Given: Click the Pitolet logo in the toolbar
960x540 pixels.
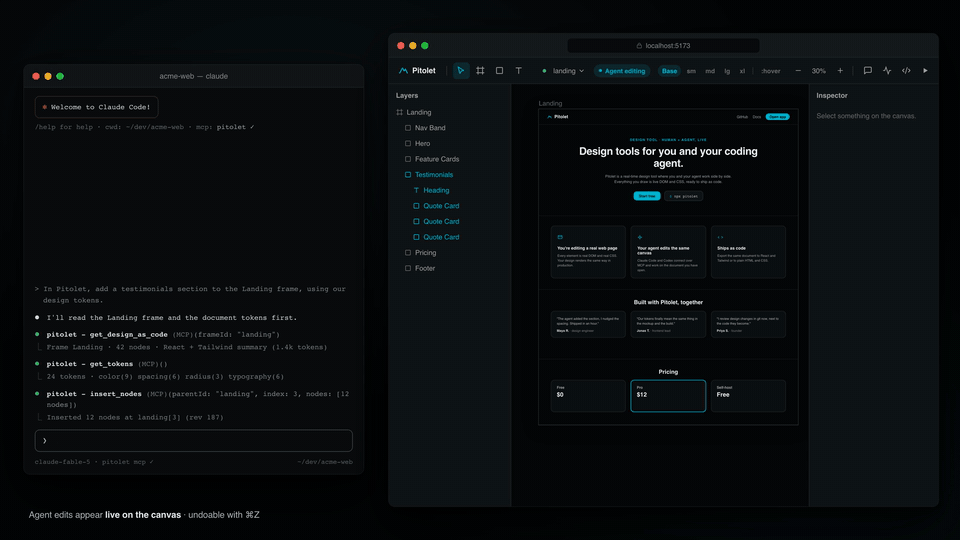Looking at the screenshot, I should pos(417,70).
